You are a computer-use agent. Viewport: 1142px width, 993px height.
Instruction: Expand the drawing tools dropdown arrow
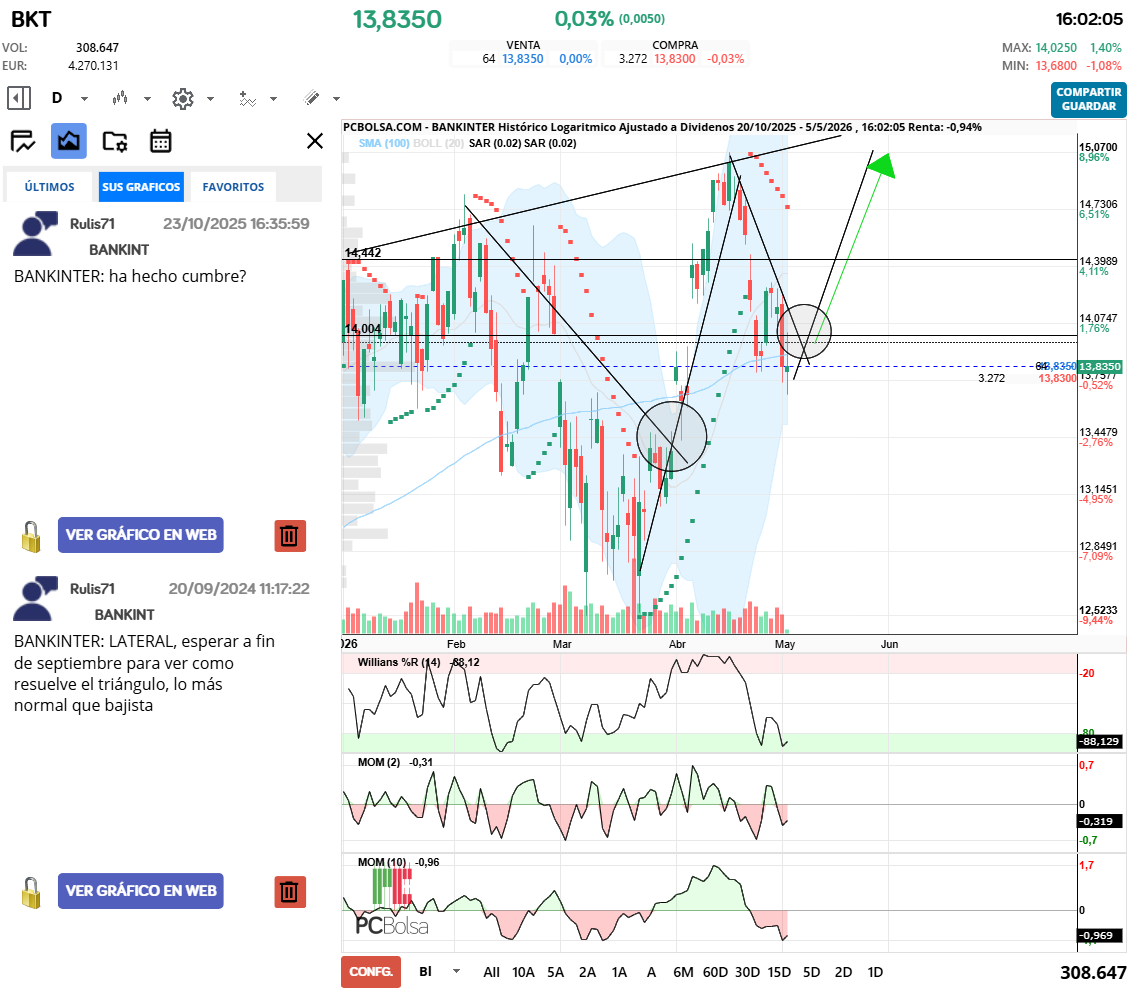click(x=336, y=98)
